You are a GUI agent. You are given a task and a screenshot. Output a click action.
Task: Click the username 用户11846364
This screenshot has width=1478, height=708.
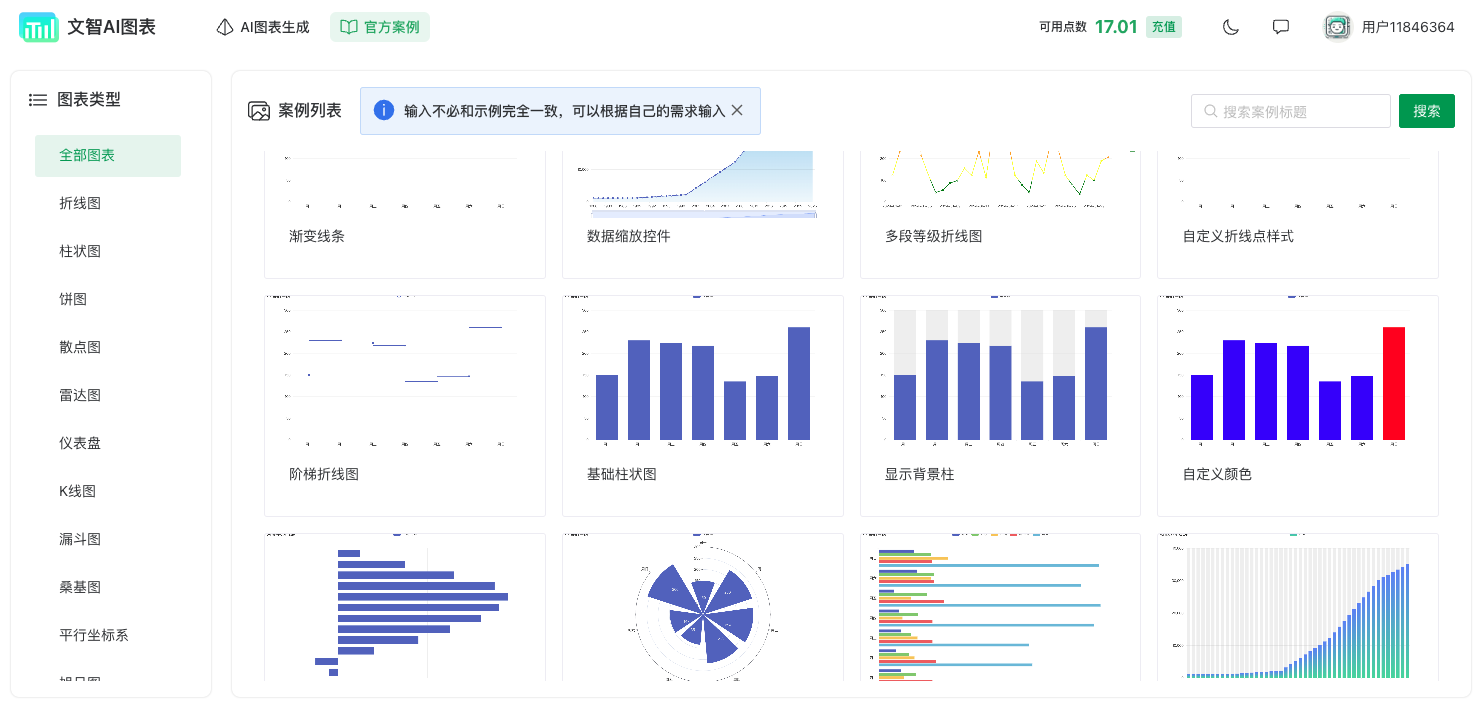pos(1408,27)
